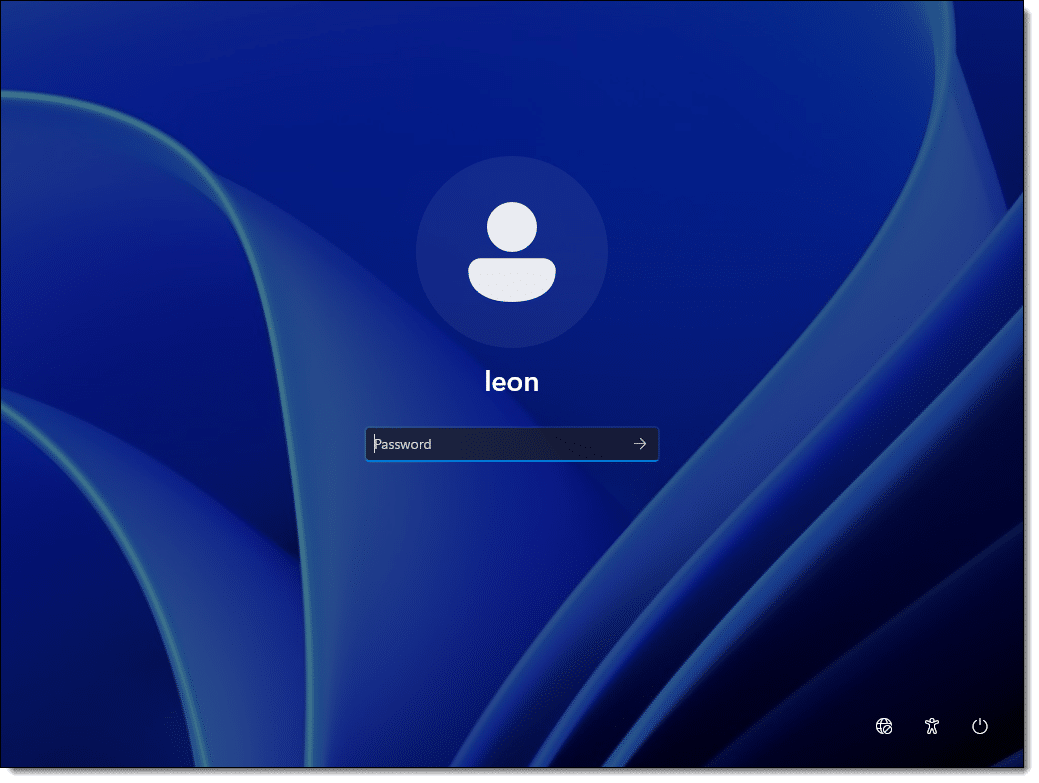This screenshot has height=783, width=1039.
Task: Open the power menu at bottom right
Action: coord(979,726)
